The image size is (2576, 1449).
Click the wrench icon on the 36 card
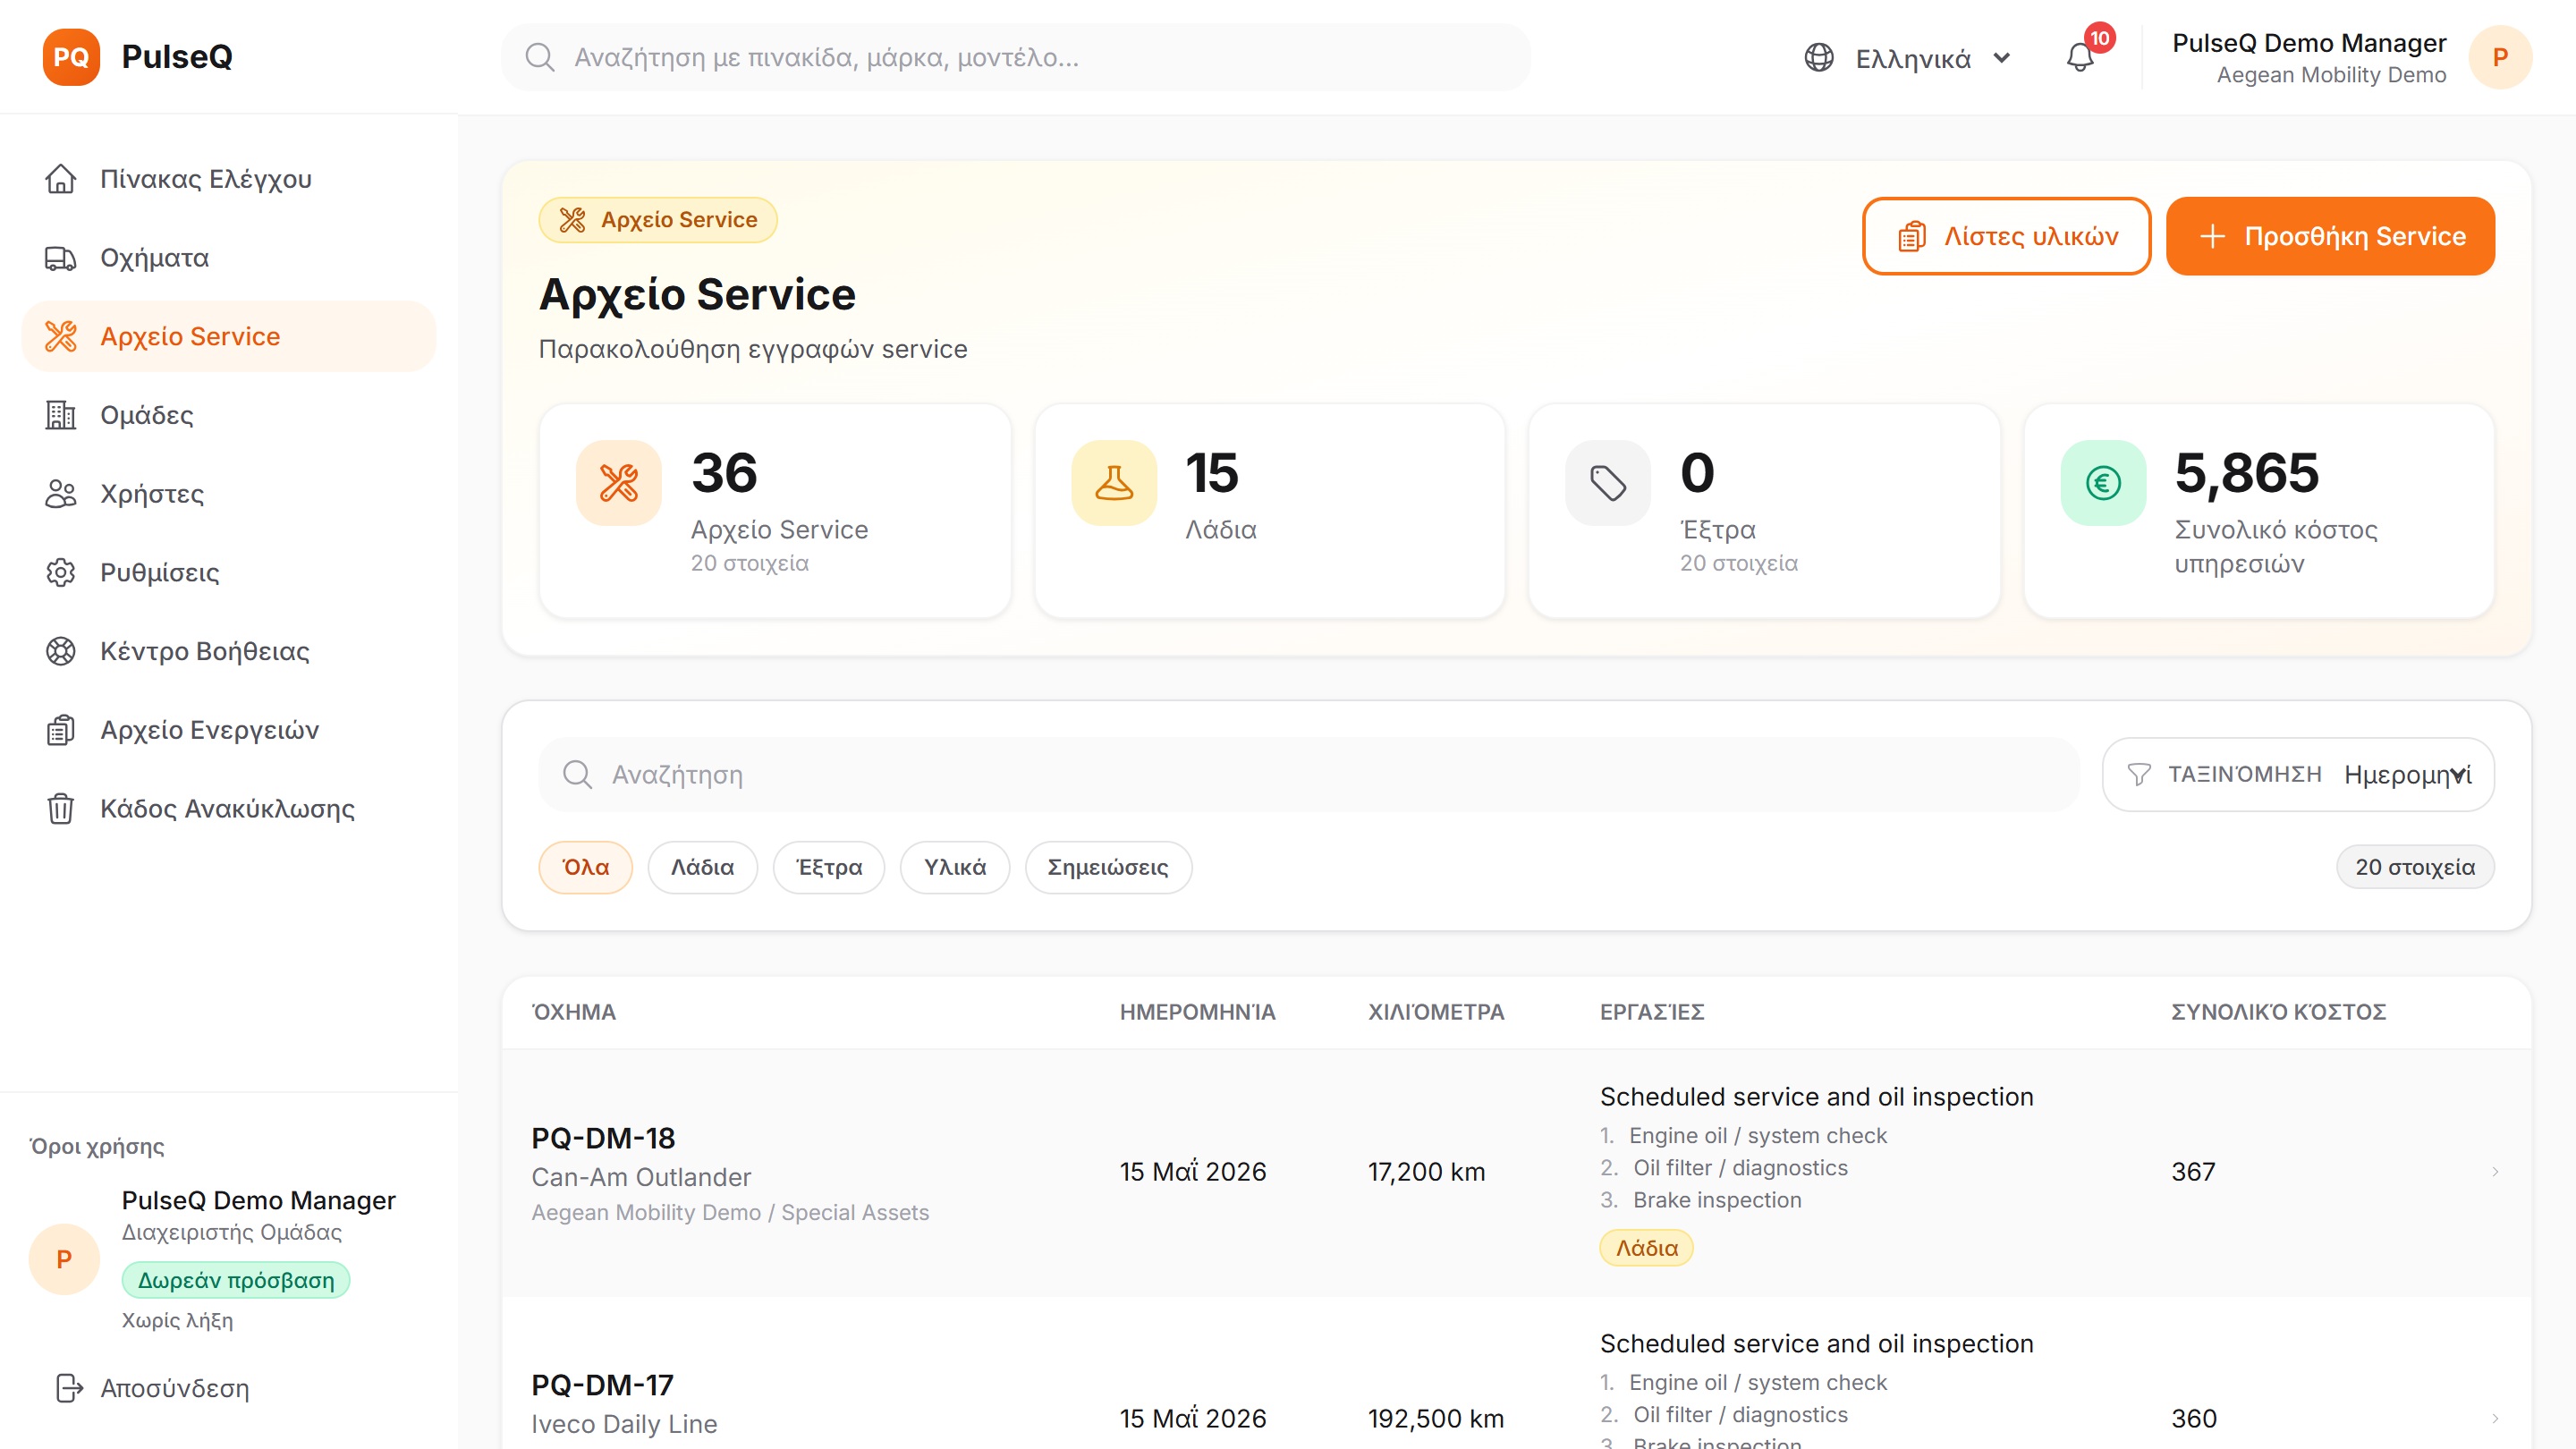(x=619, y=483)
